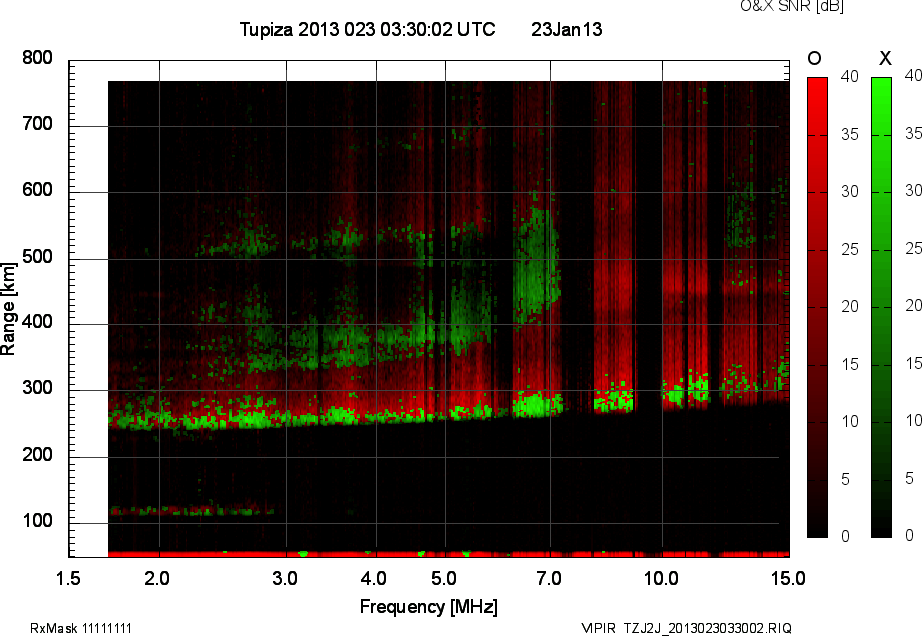Click the 15 dB tick on O color bar

850,364
